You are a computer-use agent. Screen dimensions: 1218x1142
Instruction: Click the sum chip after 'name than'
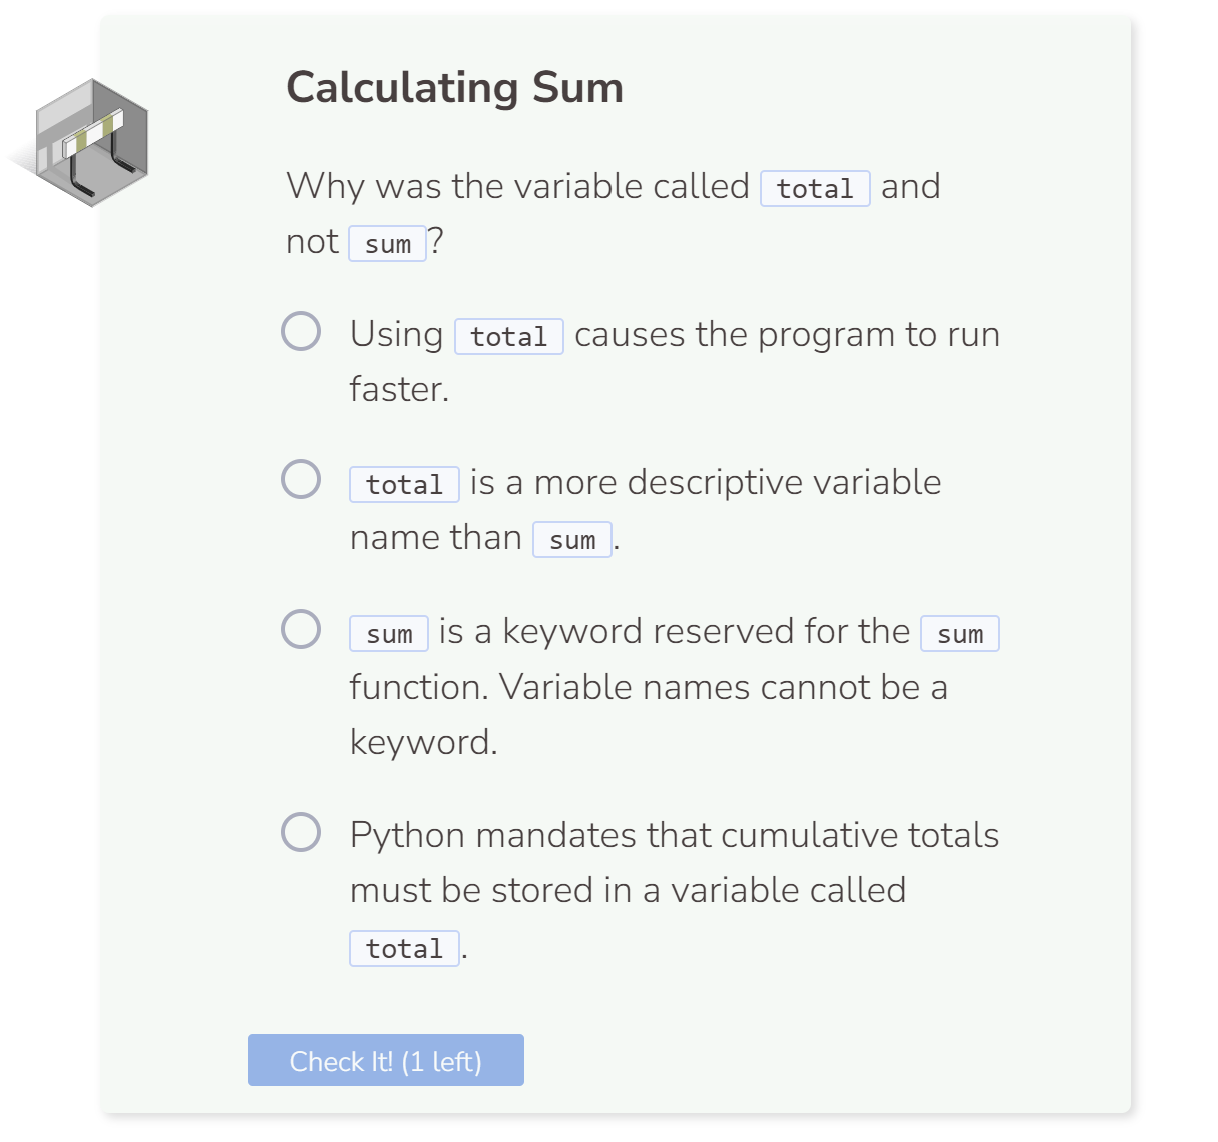pos(573,539)
